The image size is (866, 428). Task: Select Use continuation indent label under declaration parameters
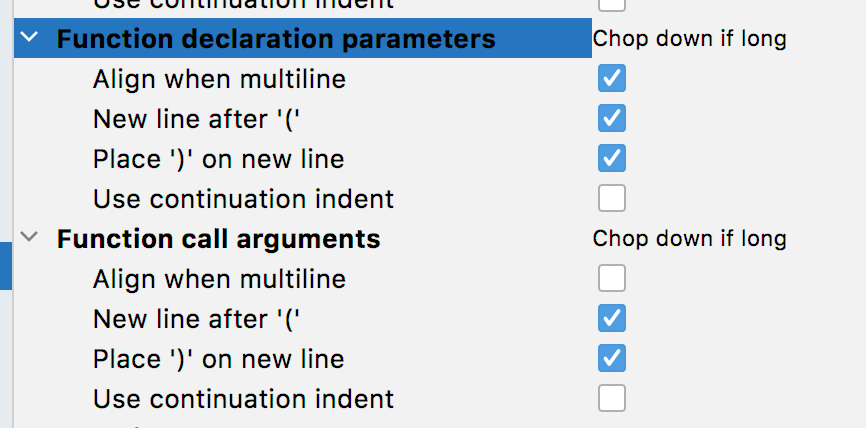(x=243, y=199)
